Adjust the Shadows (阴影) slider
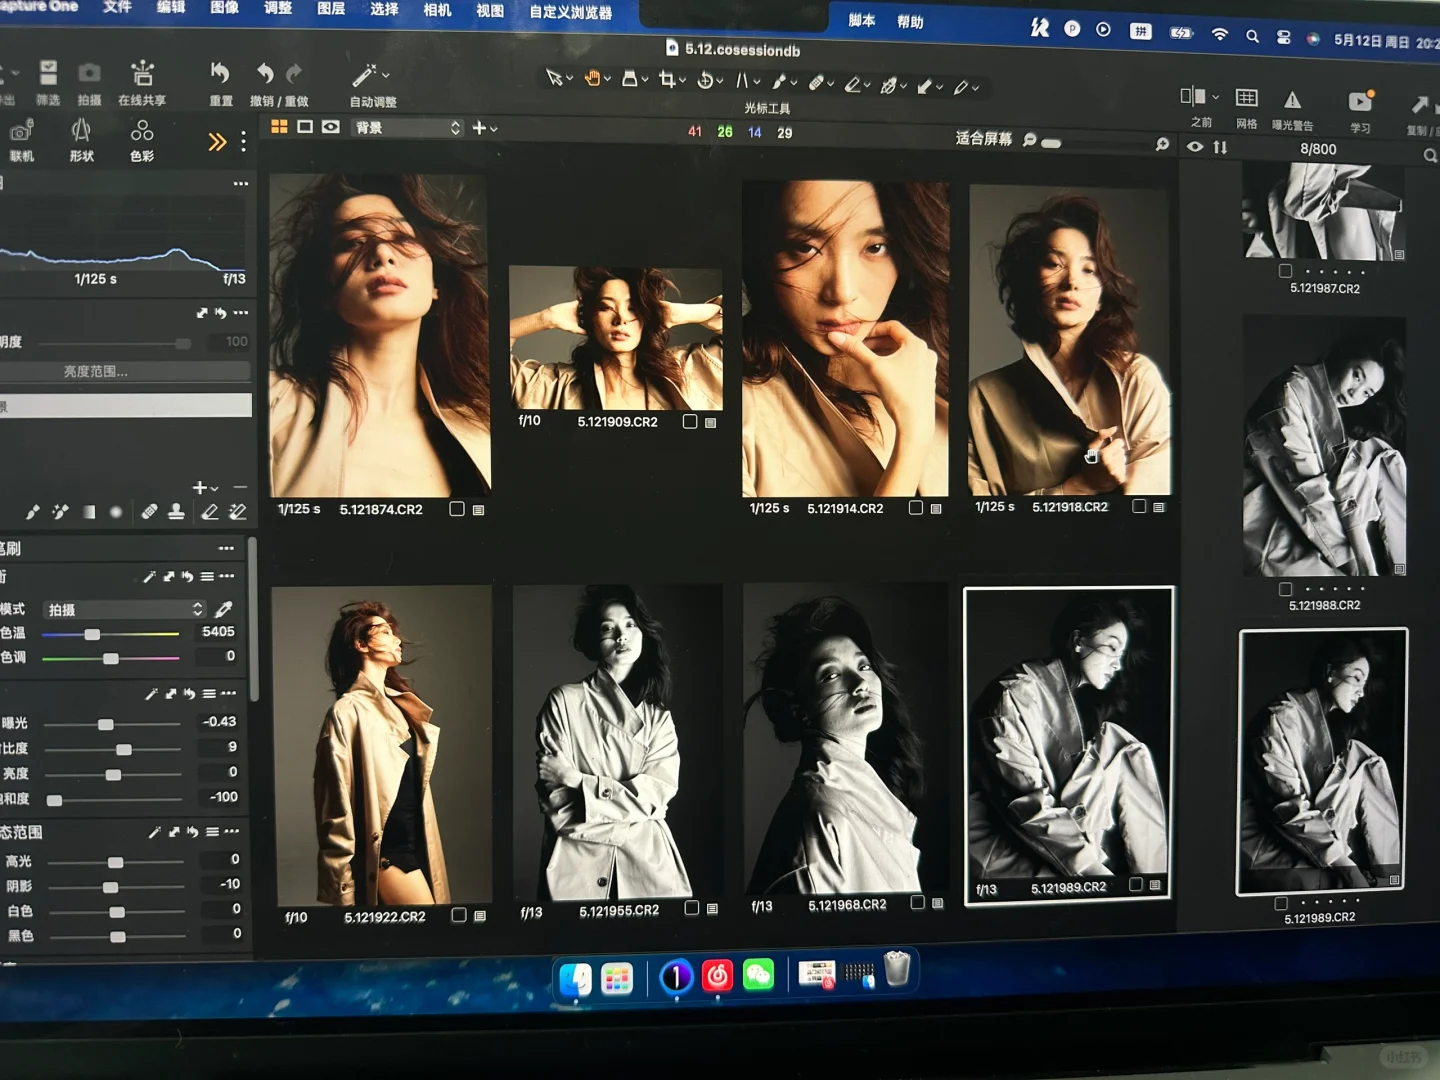 (x=117, y=886)
